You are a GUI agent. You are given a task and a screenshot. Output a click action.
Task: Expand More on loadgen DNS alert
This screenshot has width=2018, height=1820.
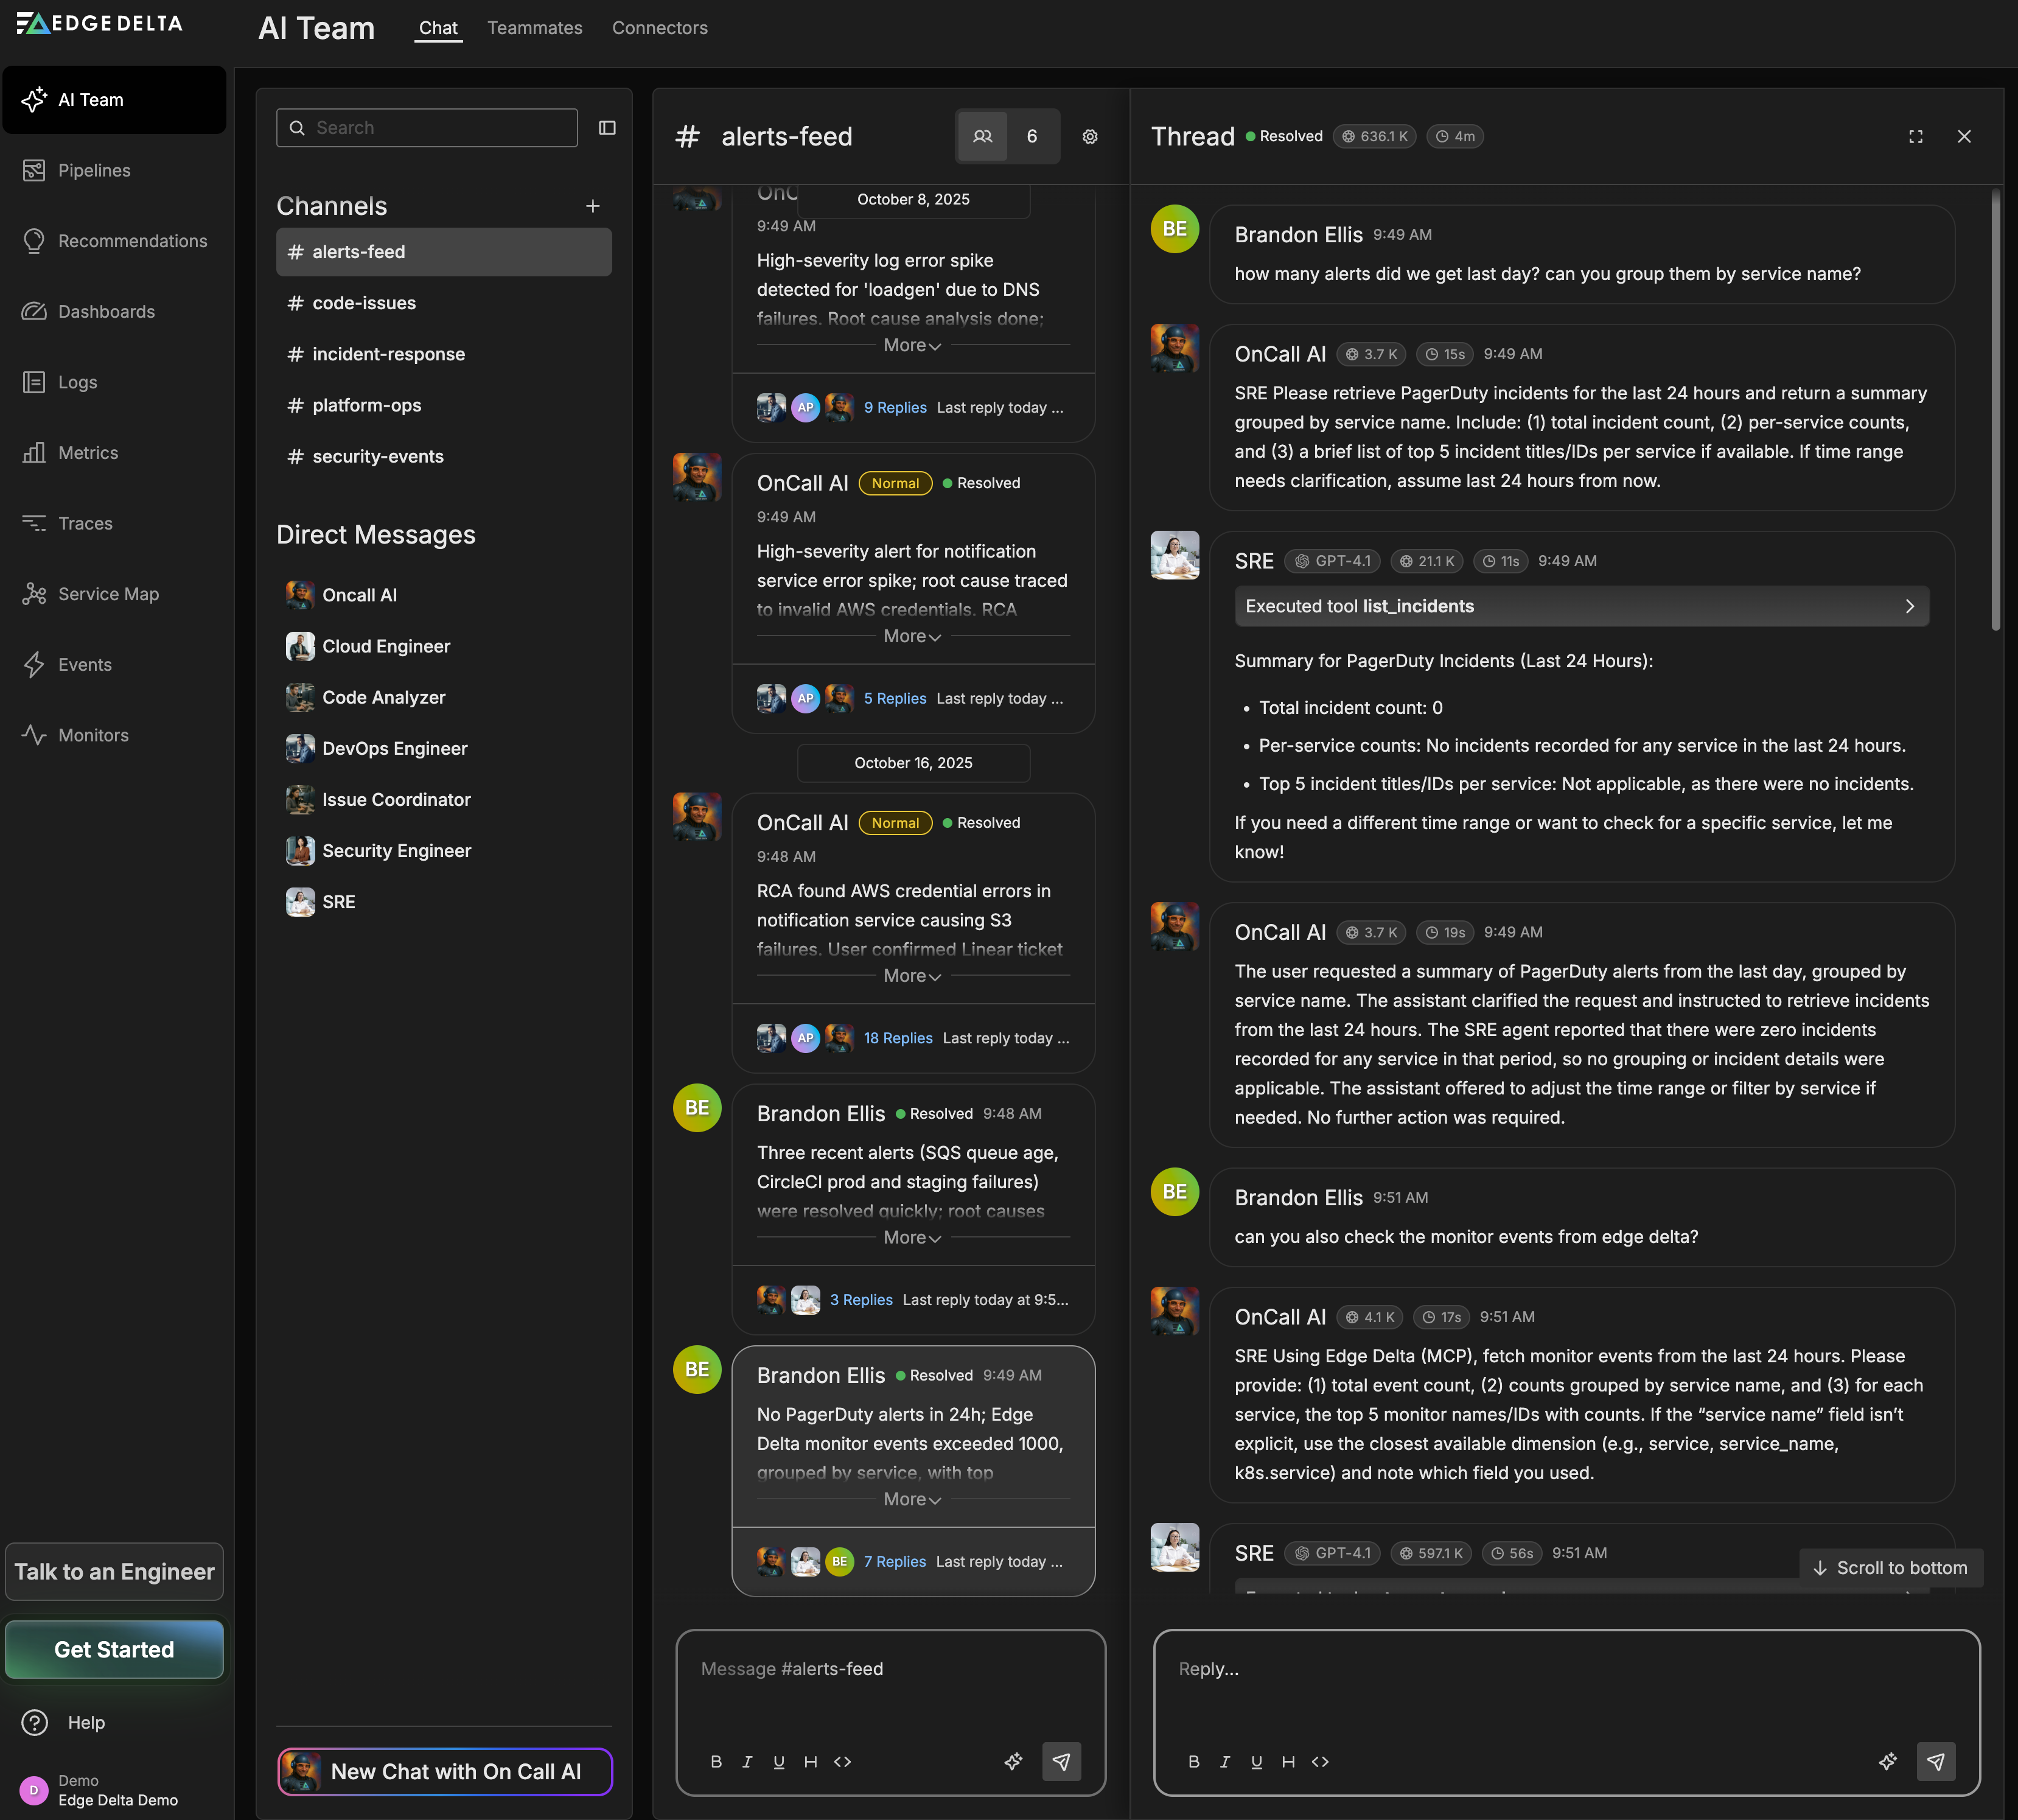click(912, 345)
